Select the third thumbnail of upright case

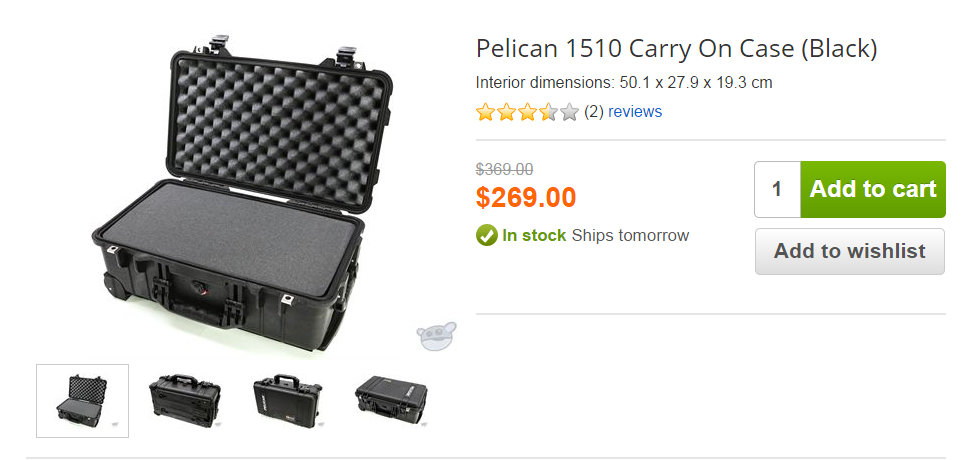click(287, 400)
